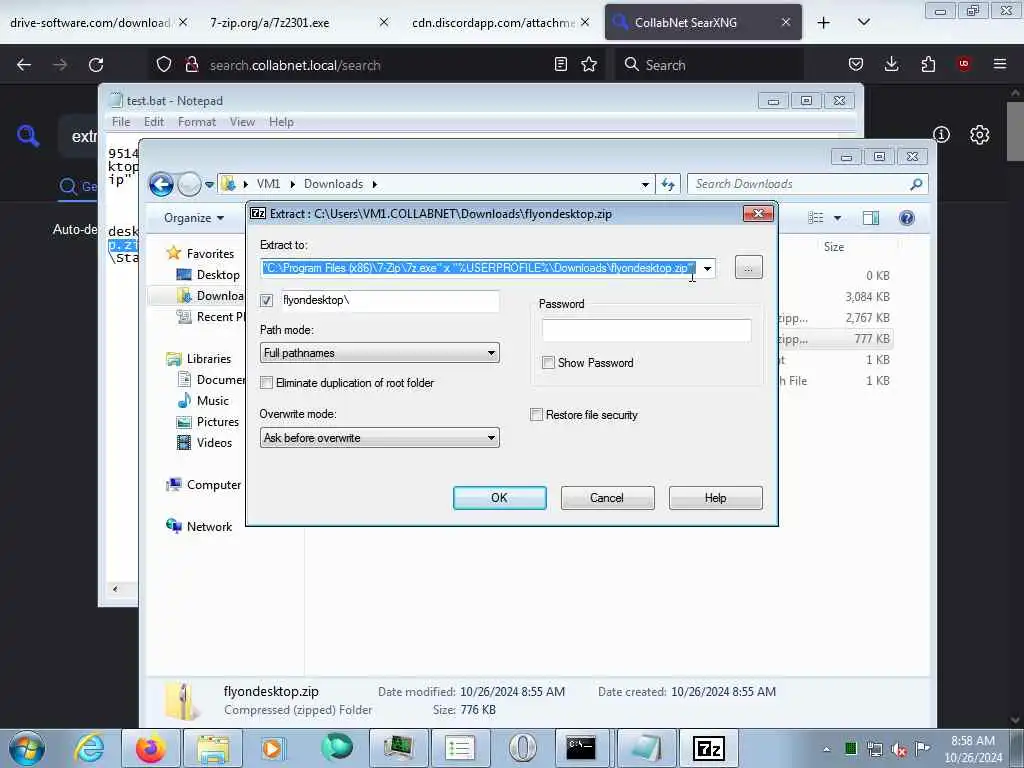Open a new browser tab
The height and width of the screenshot is (768, 1024).
pyautogui.click(x=824, y=23)
